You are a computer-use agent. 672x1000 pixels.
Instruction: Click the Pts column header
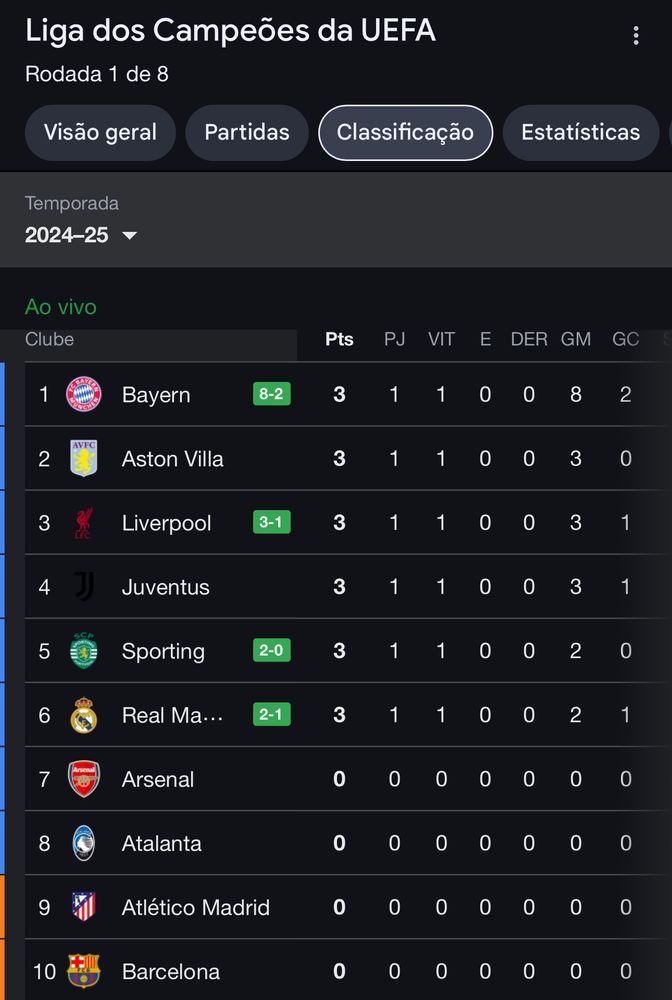pyautogui.click(x=339, y=340)
